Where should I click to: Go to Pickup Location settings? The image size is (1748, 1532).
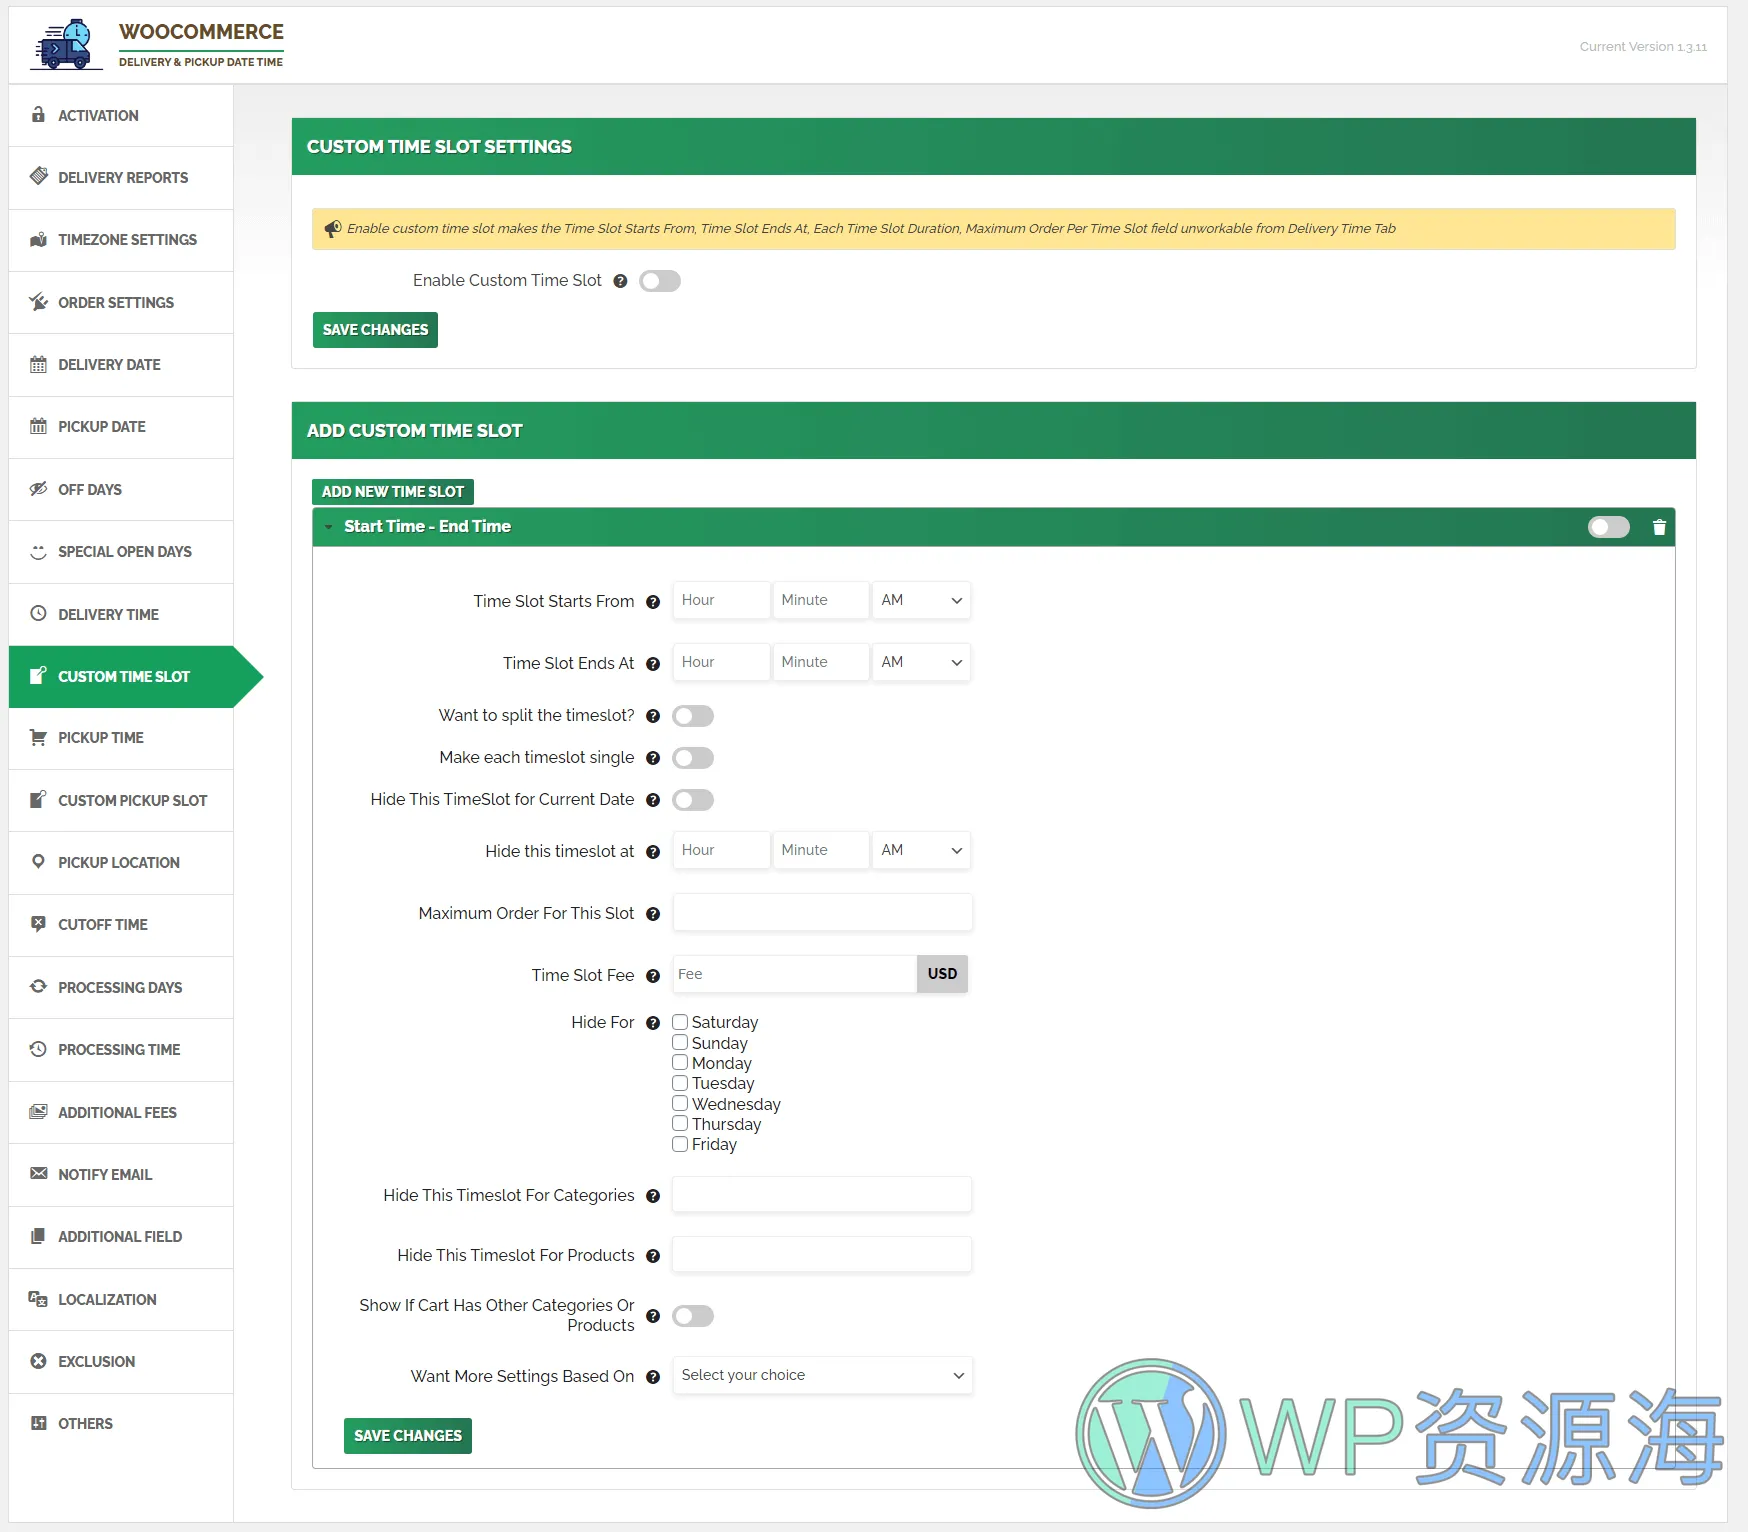click(x=118, y=863)
